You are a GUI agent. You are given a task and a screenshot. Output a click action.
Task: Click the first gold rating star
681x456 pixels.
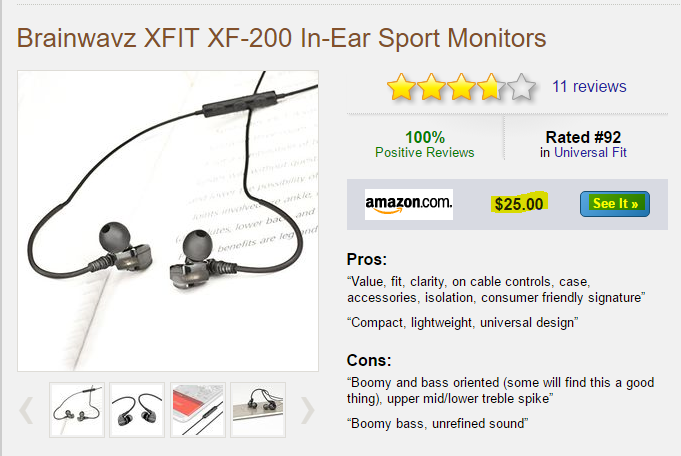[401, 86]
